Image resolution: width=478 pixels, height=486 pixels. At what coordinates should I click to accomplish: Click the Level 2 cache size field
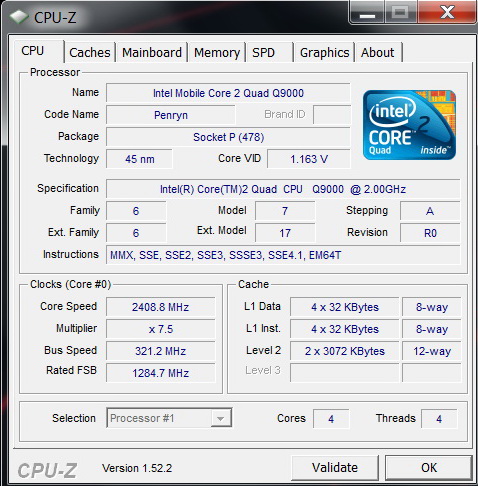pos(345,351)
